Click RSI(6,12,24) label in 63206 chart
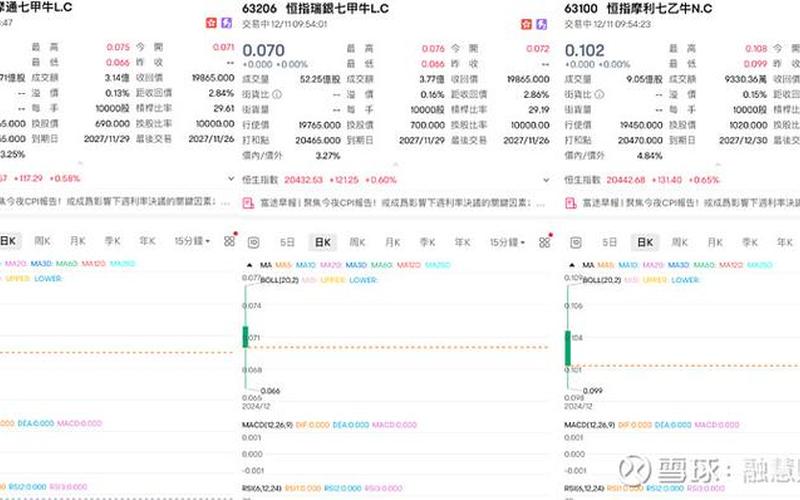The image size is (800, 500). point(262,488)
